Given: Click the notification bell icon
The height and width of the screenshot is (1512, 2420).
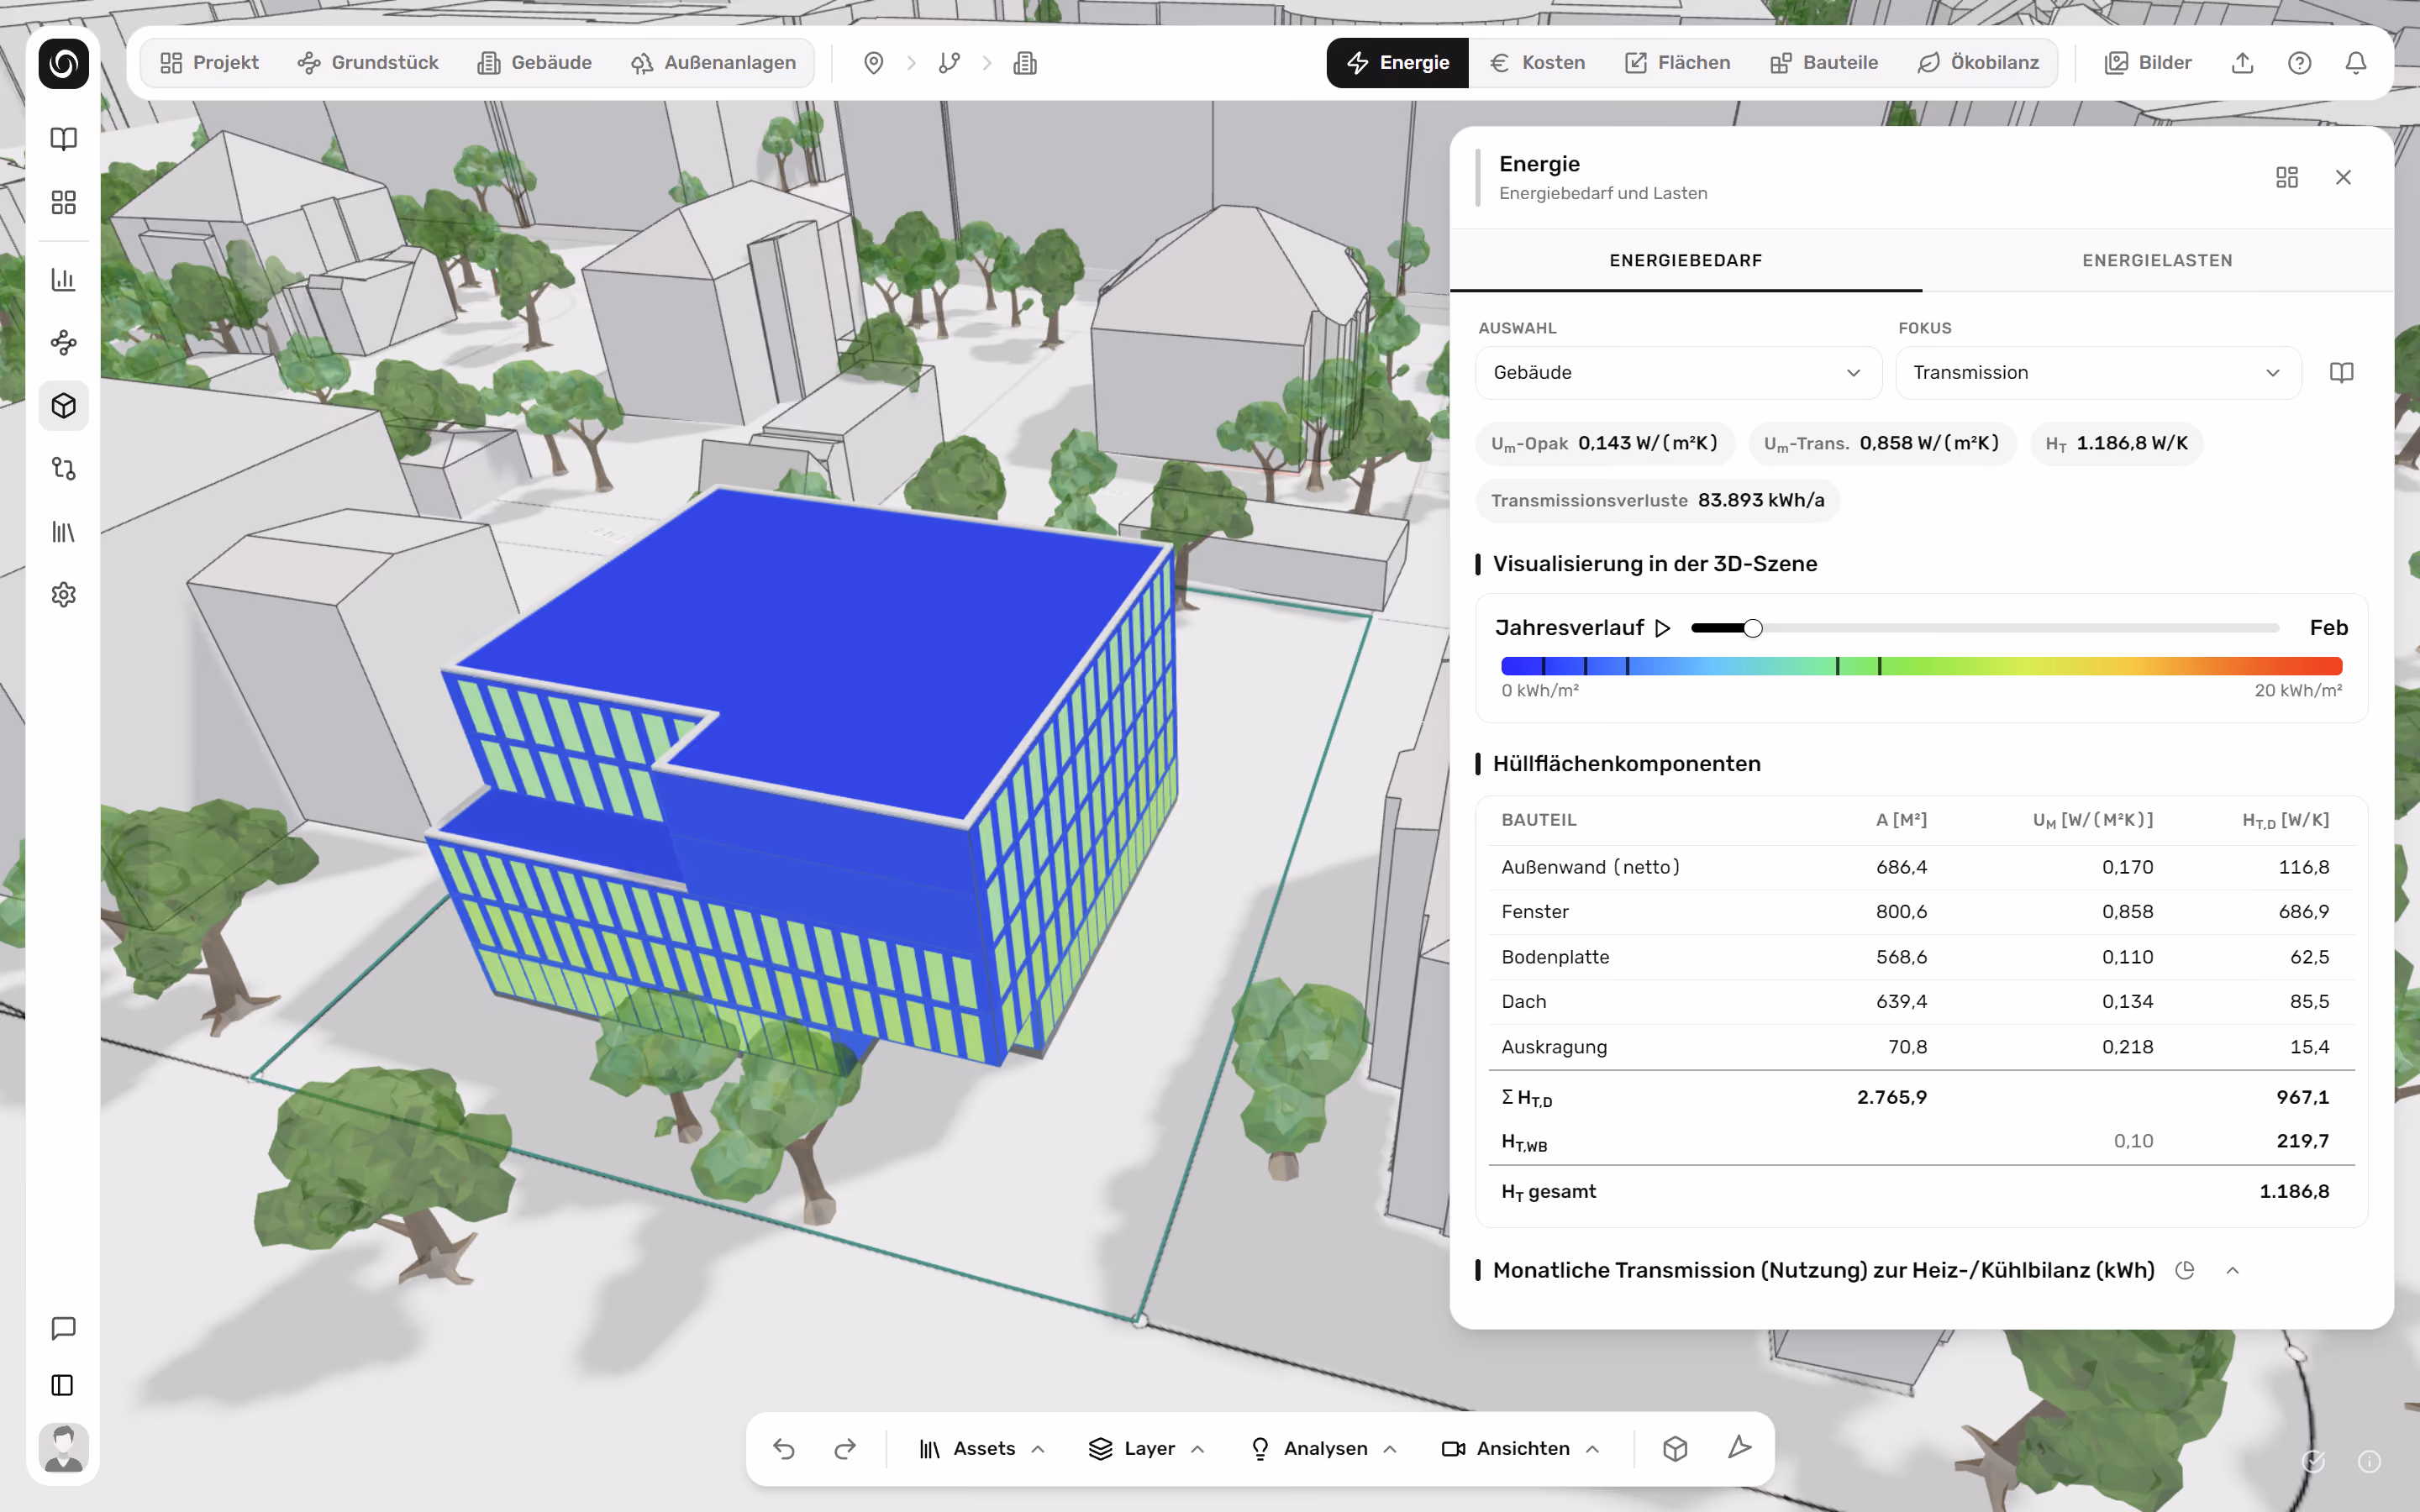Looking at the screenshot, I should coord(2356,63).
